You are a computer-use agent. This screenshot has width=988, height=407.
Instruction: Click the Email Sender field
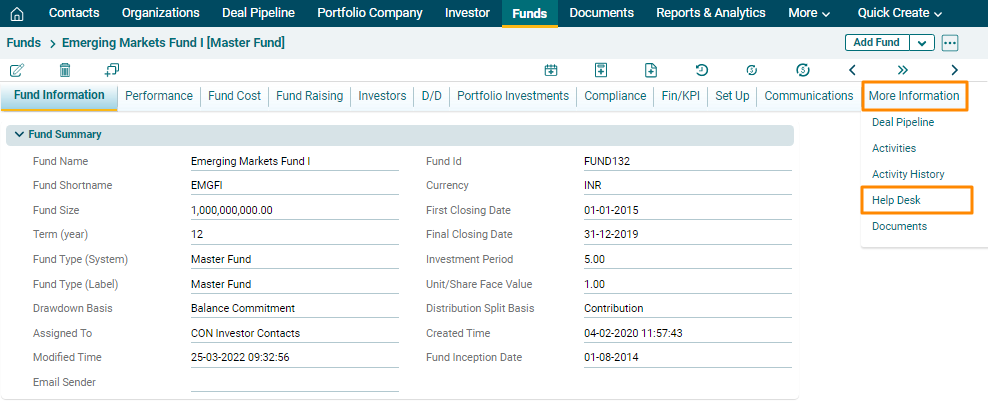click(x=294, y=382)
